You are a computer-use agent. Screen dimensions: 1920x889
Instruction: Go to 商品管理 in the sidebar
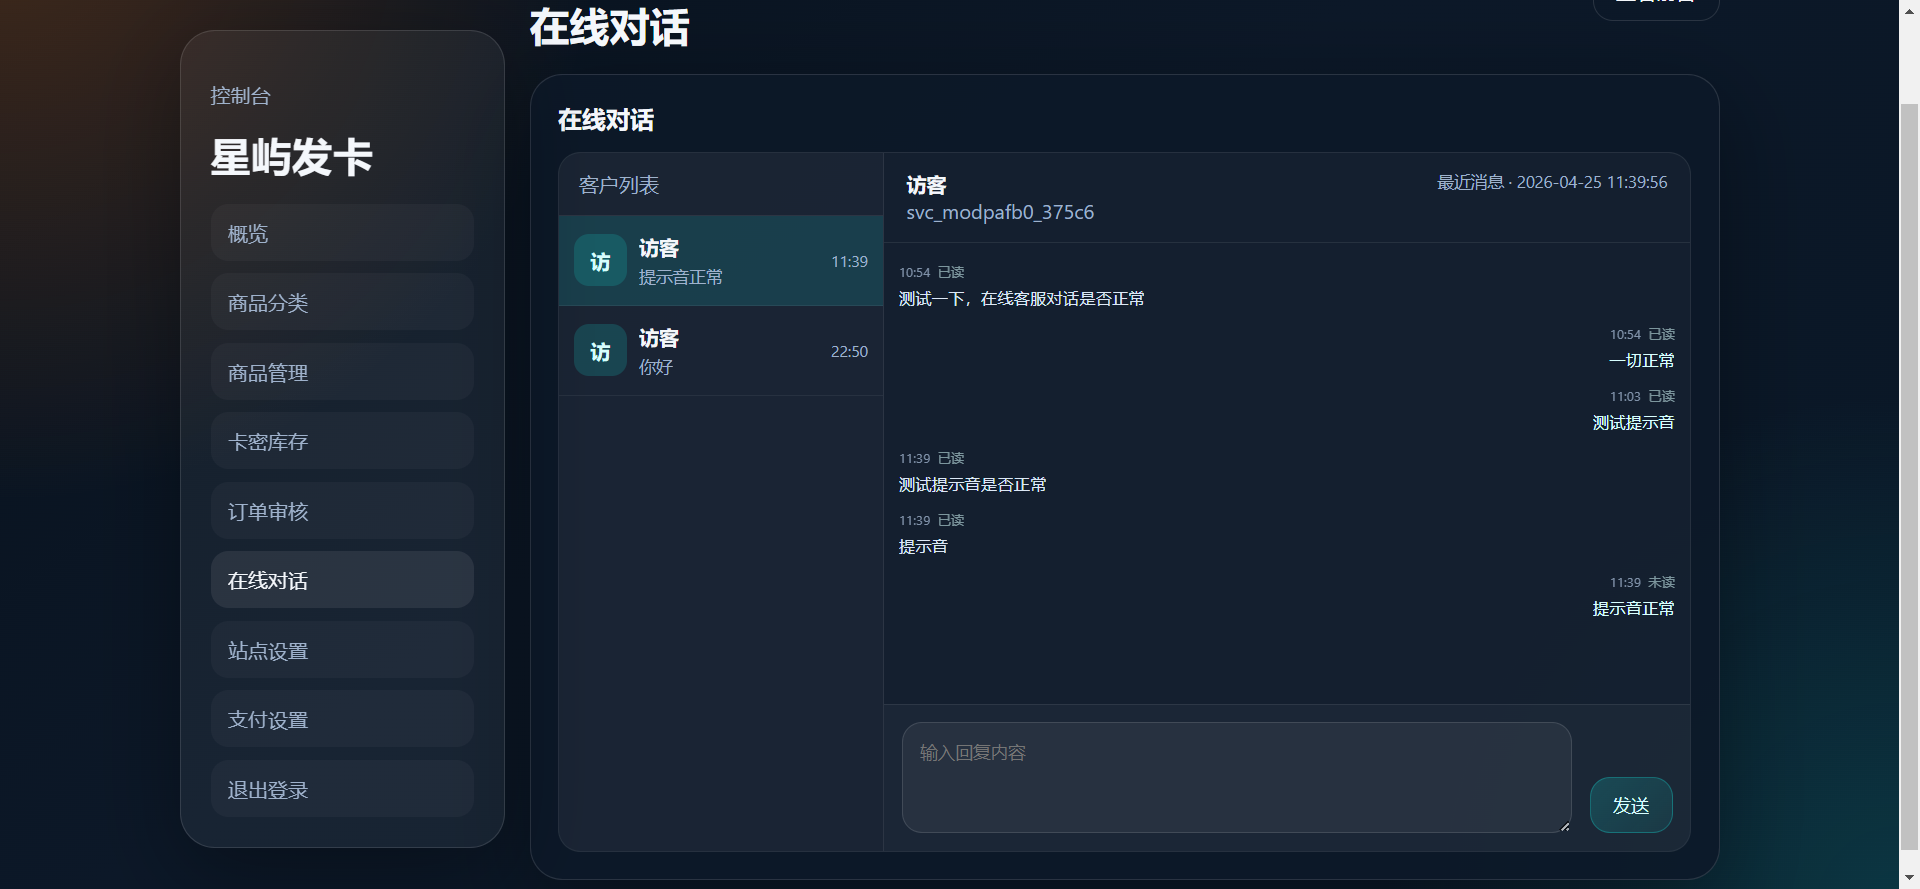coord(341,371)
